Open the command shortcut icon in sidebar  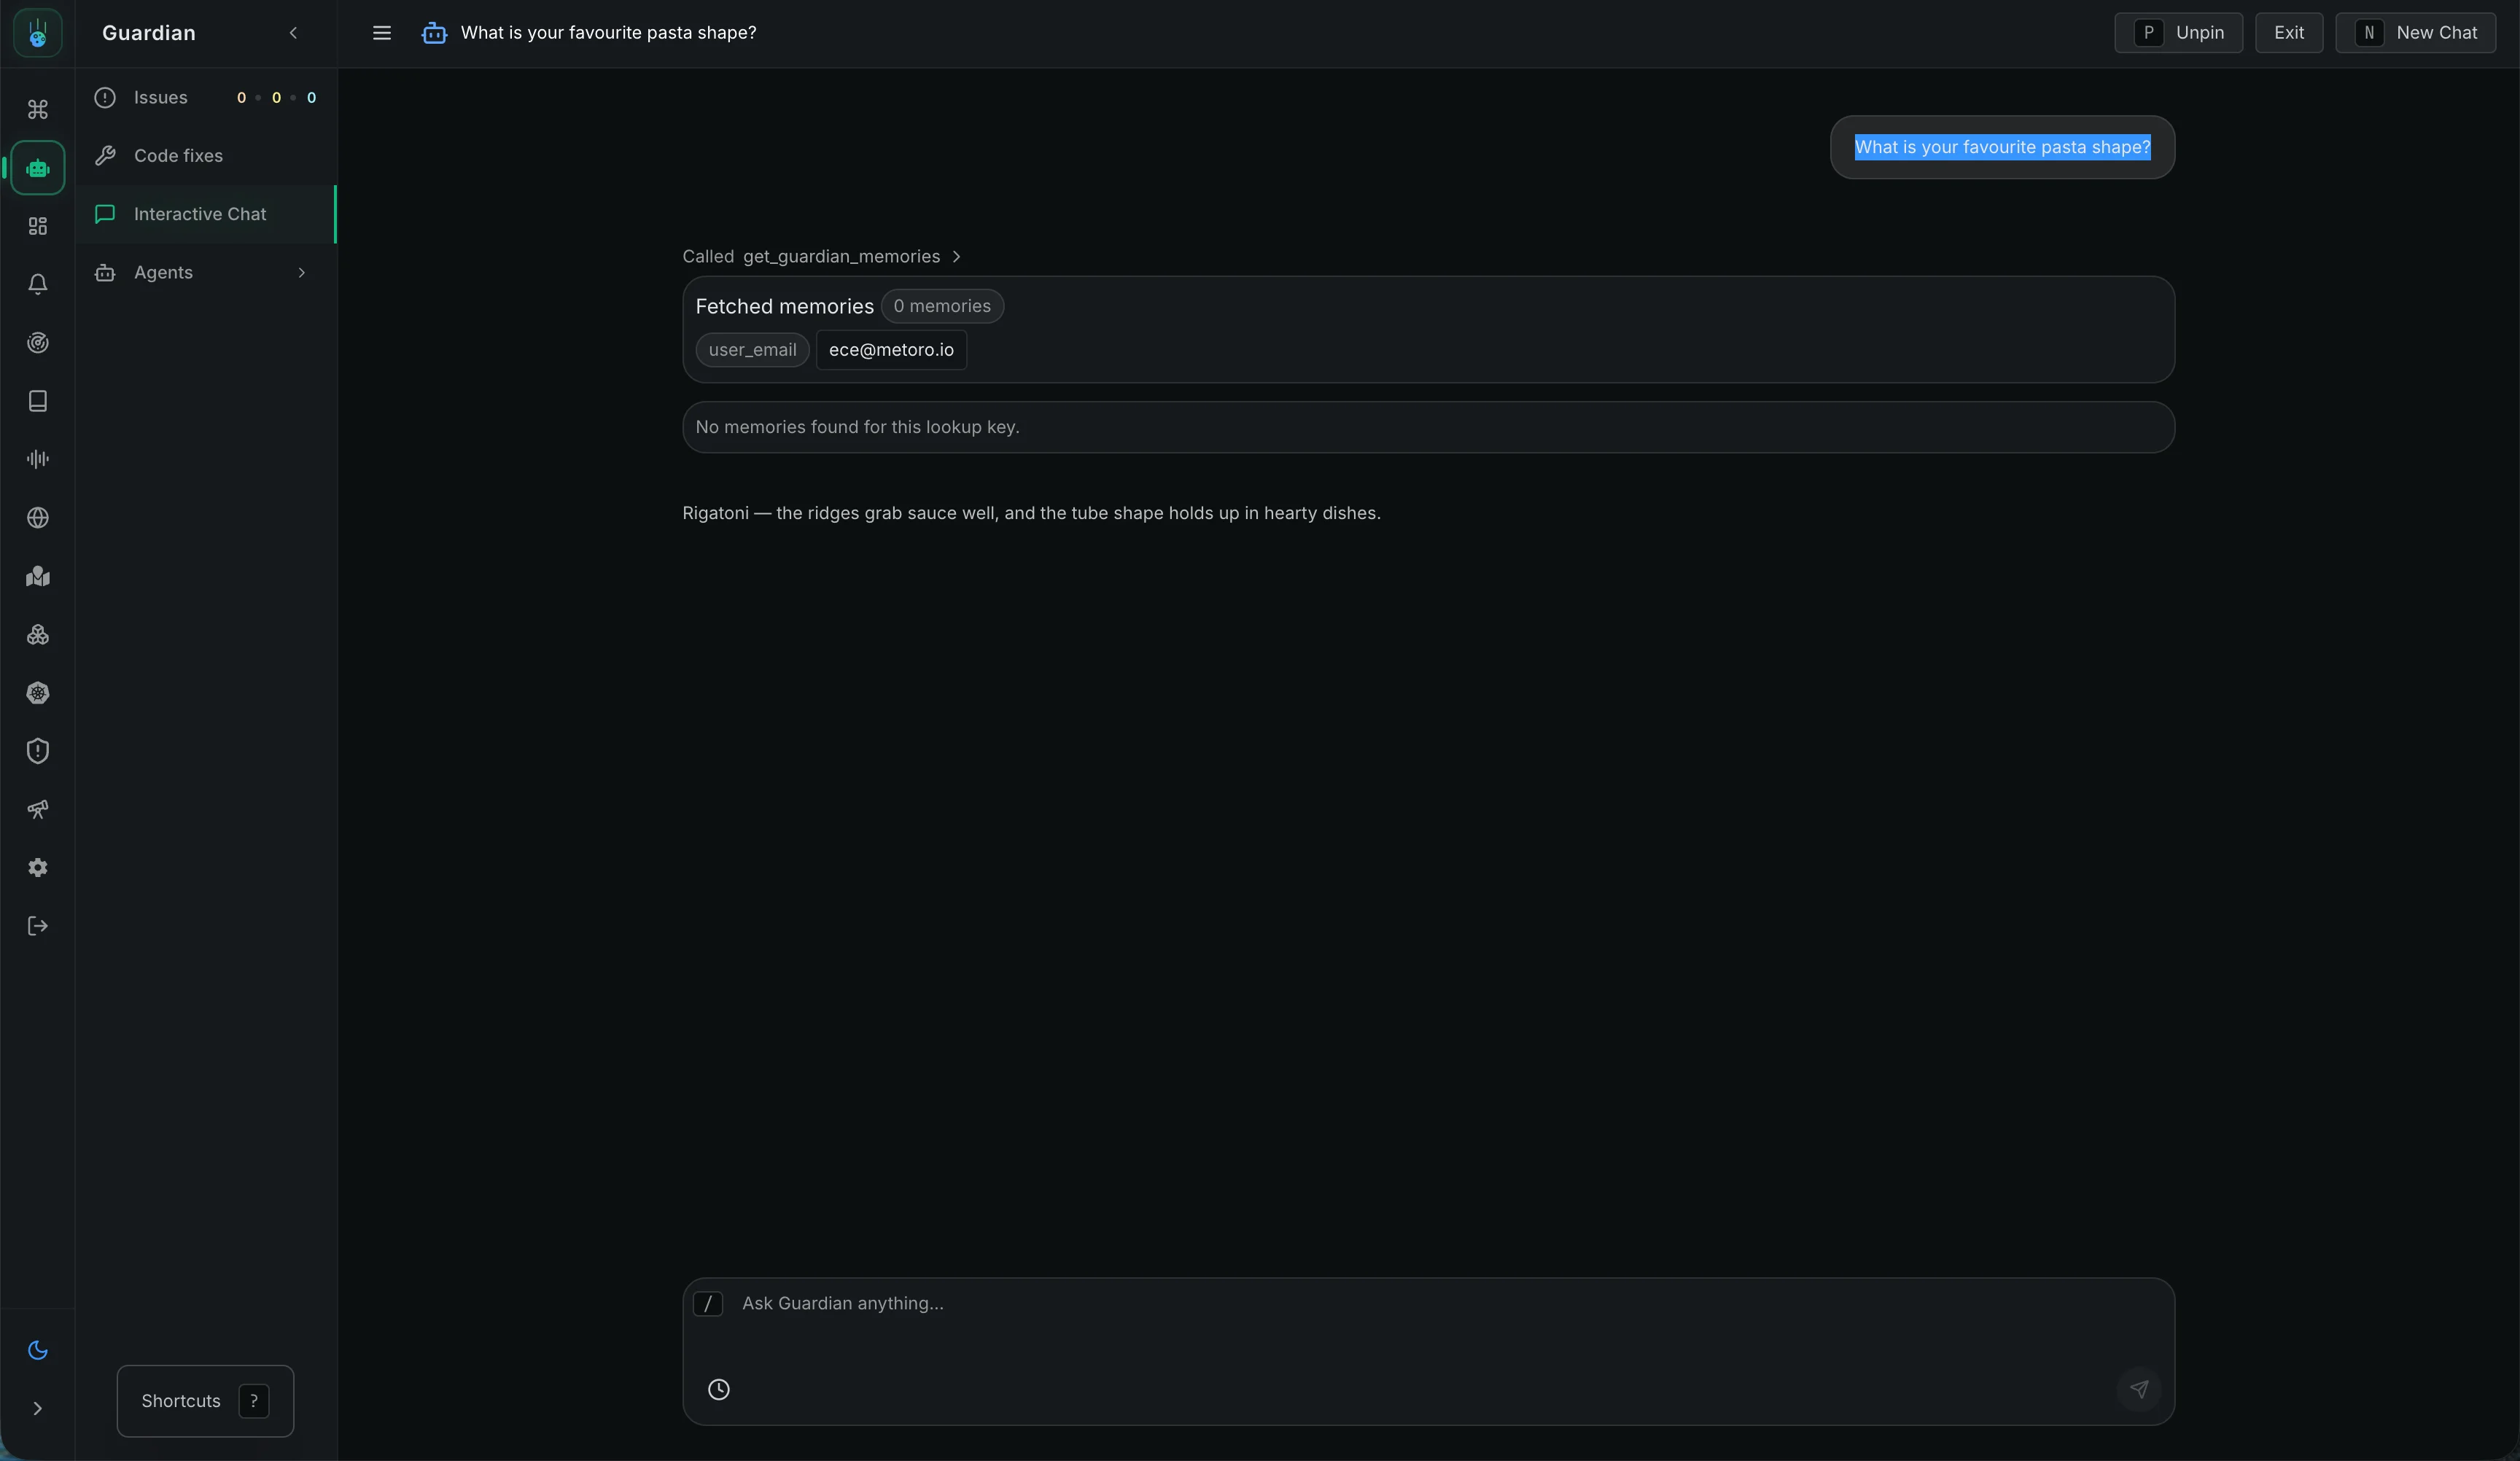38,109
